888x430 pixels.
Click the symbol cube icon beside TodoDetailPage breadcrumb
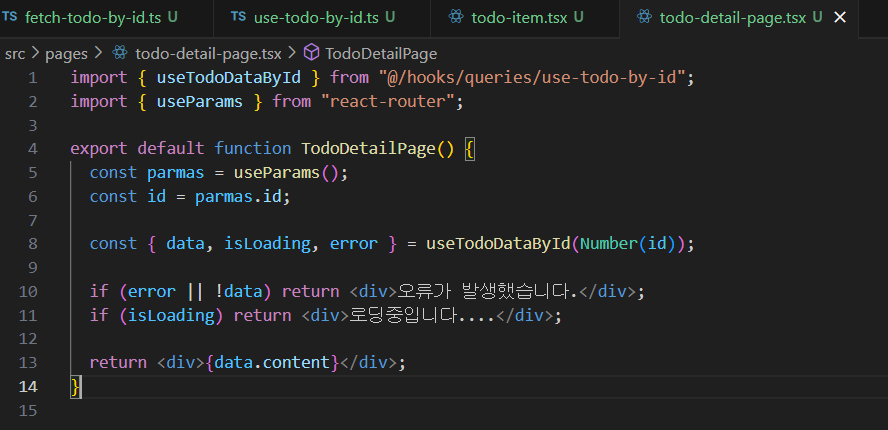(311, 53)
